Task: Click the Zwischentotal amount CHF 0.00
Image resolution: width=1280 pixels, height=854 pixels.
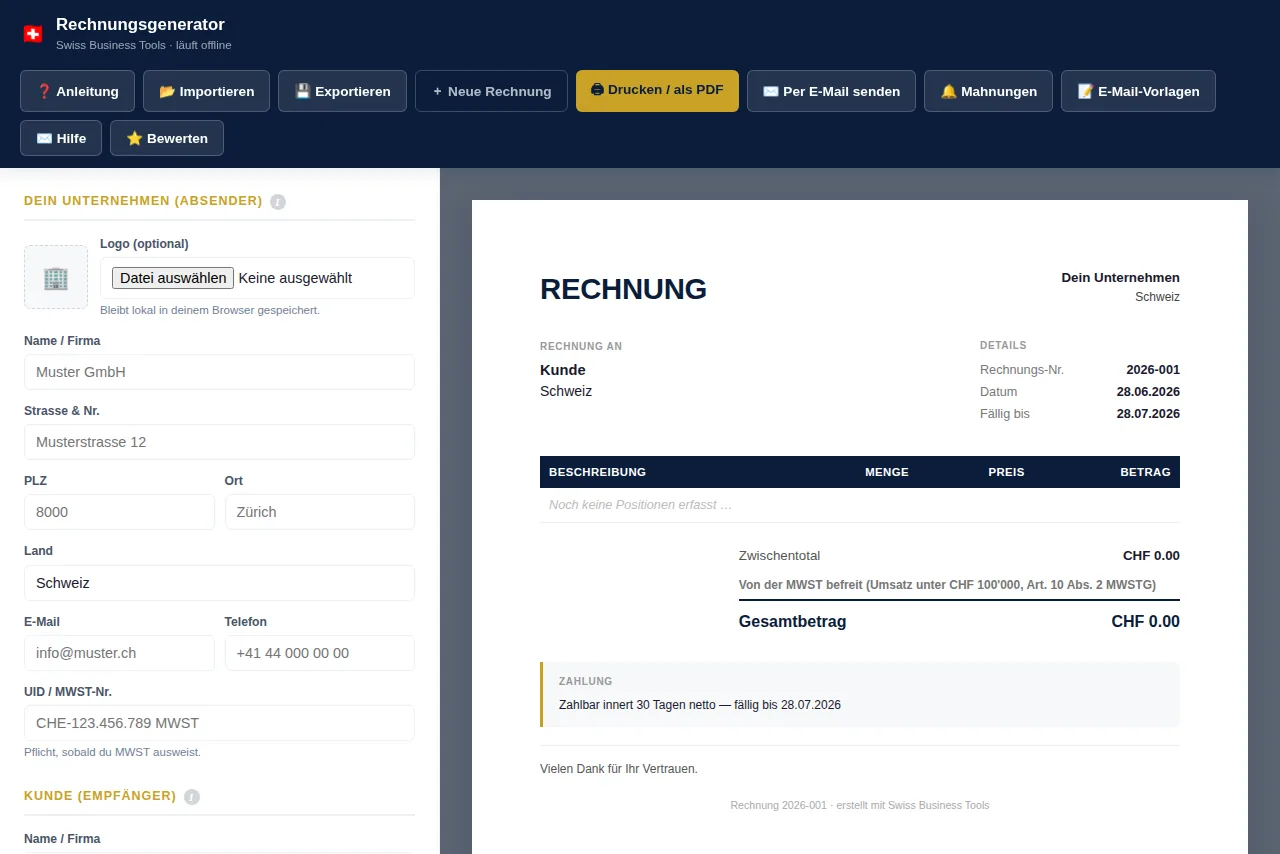Action: pyautogui.click(x=1151, y=556)
